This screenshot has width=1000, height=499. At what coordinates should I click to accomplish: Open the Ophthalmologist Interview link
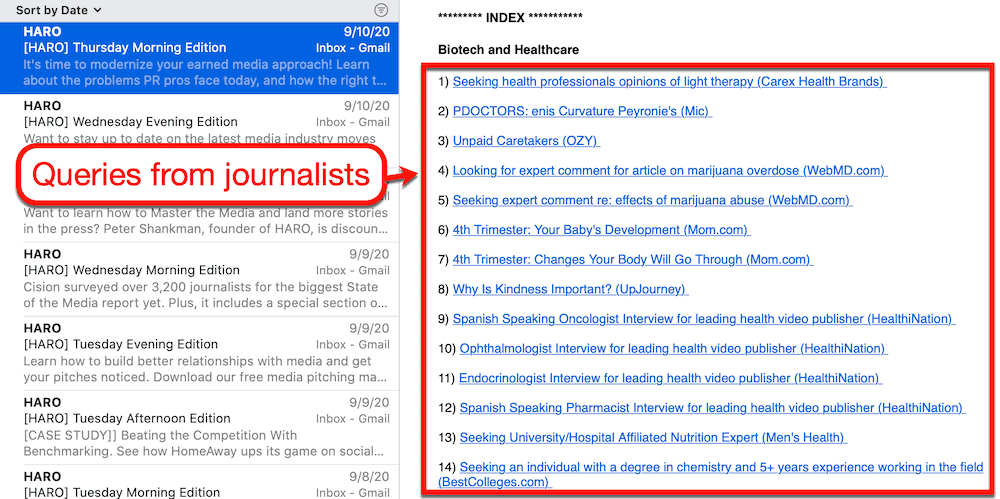pos(673,349)
